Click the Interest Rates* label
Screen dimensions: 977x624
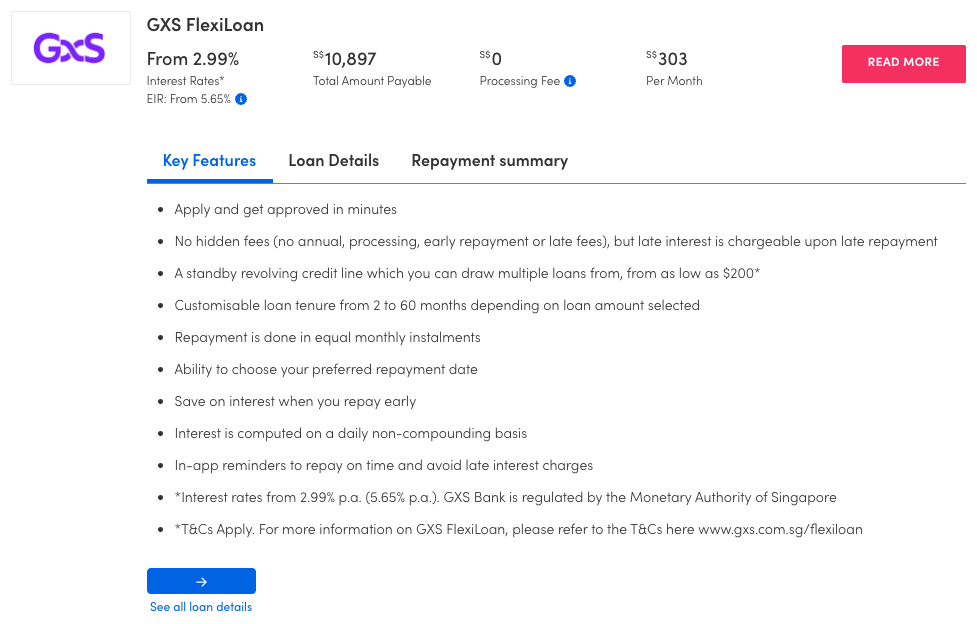tap(185, 81)
